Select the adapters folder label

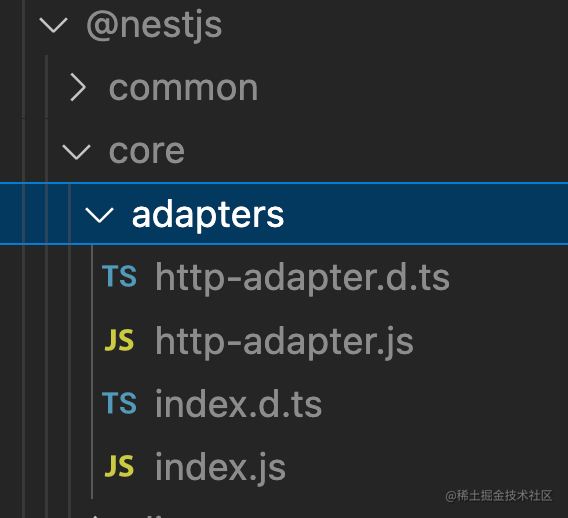[208, 215]
